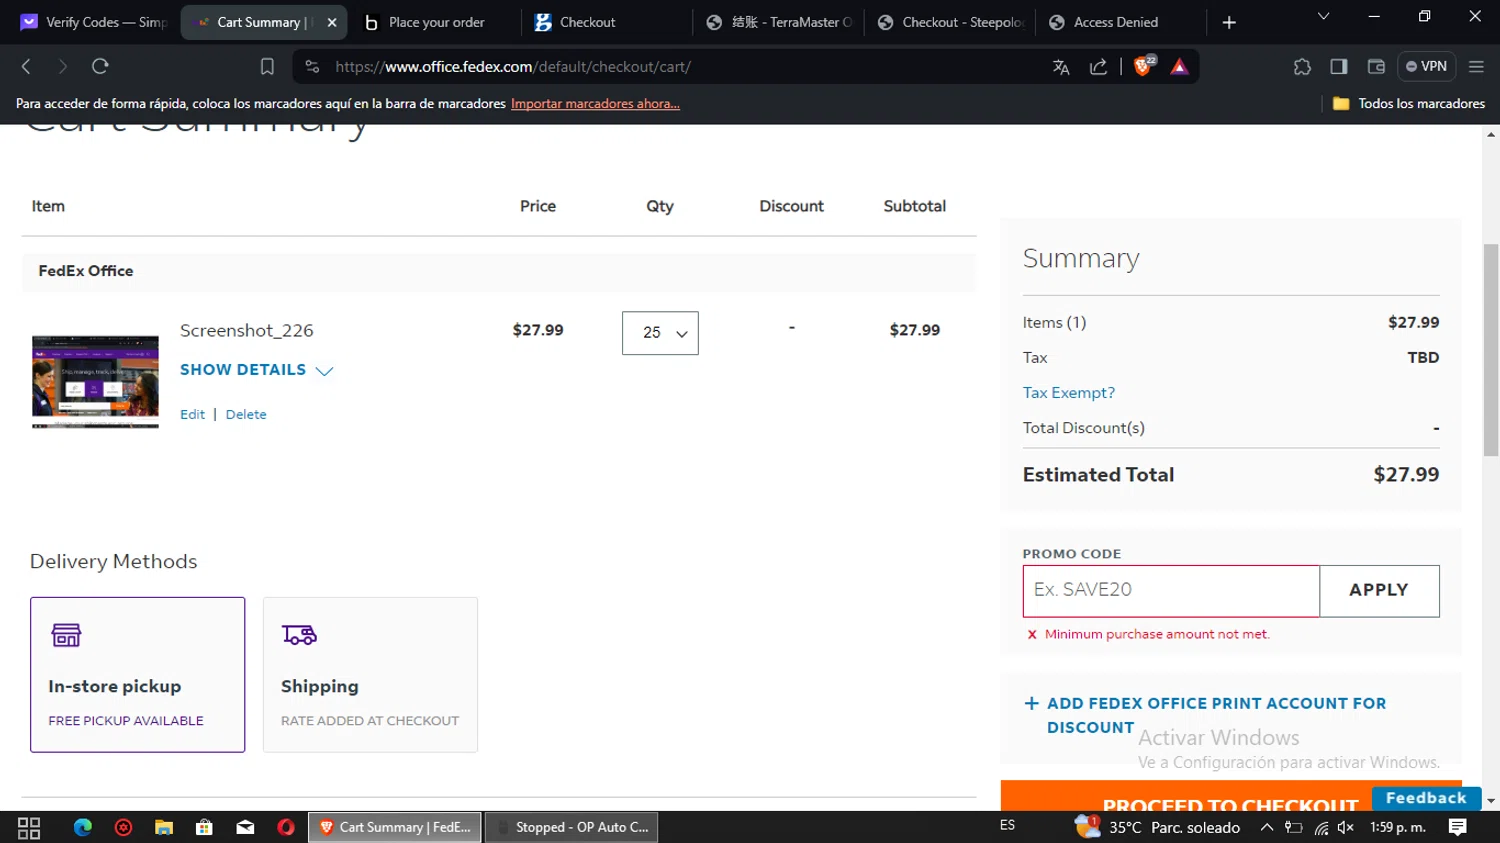Switch to the Place your order tab
This screenshot has width=1500, height=843.
(x=436, y=22)
